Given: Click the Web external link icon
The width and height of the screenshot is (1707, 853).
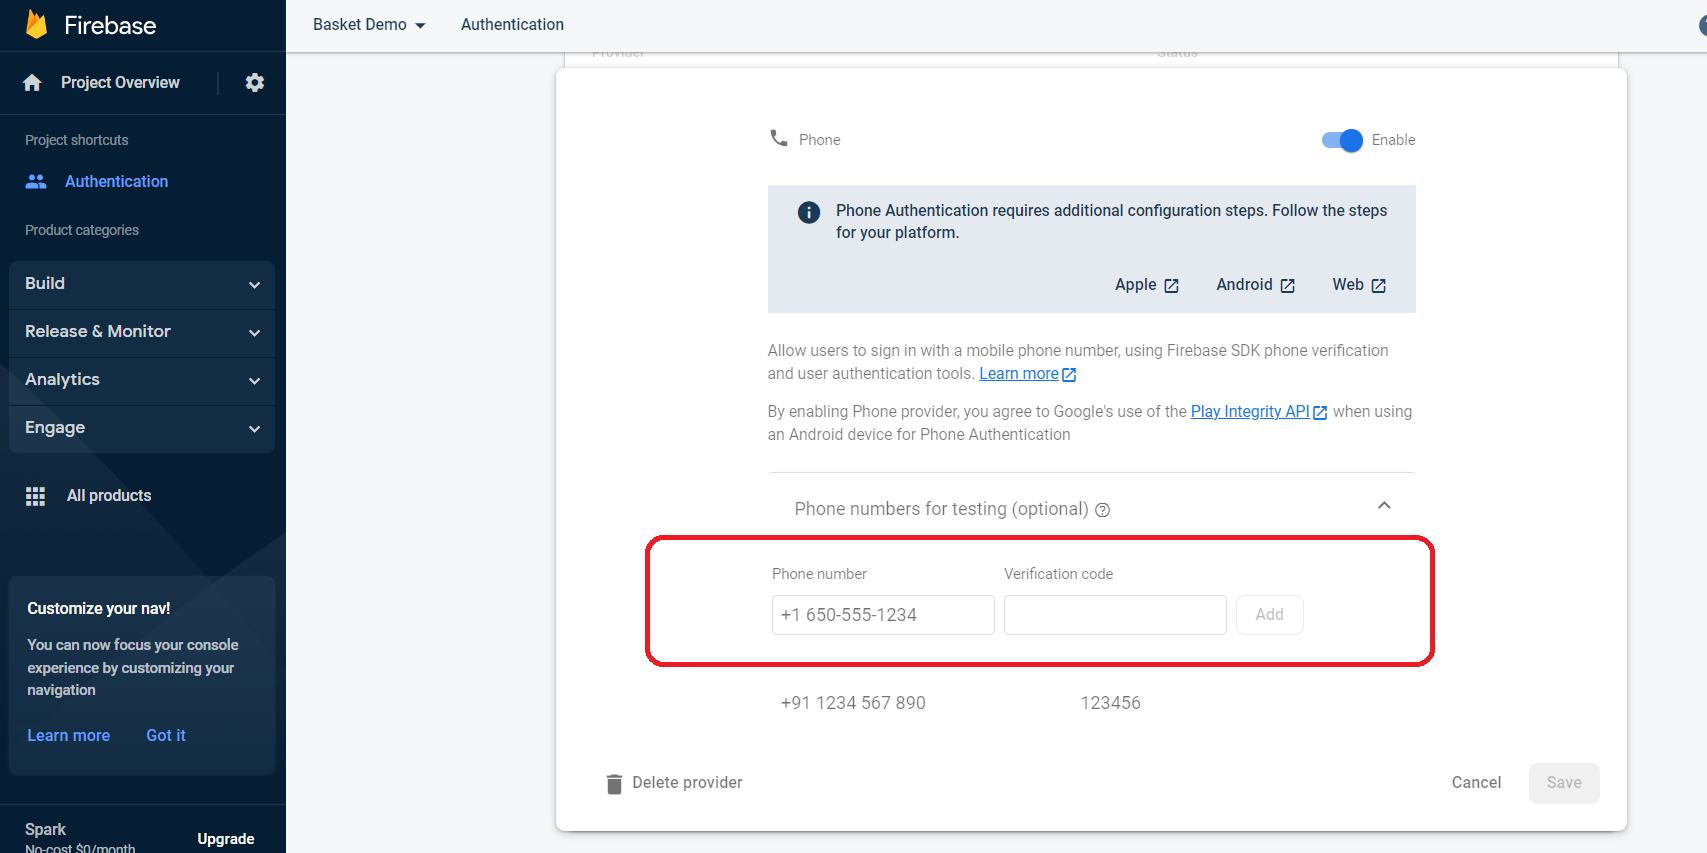Looking at the screenshot, I should point(1379,286).
